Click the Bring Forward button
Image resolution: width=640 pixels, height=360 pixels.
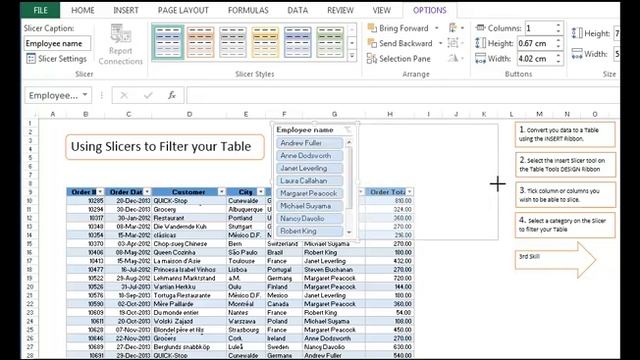tap(398, 28)
